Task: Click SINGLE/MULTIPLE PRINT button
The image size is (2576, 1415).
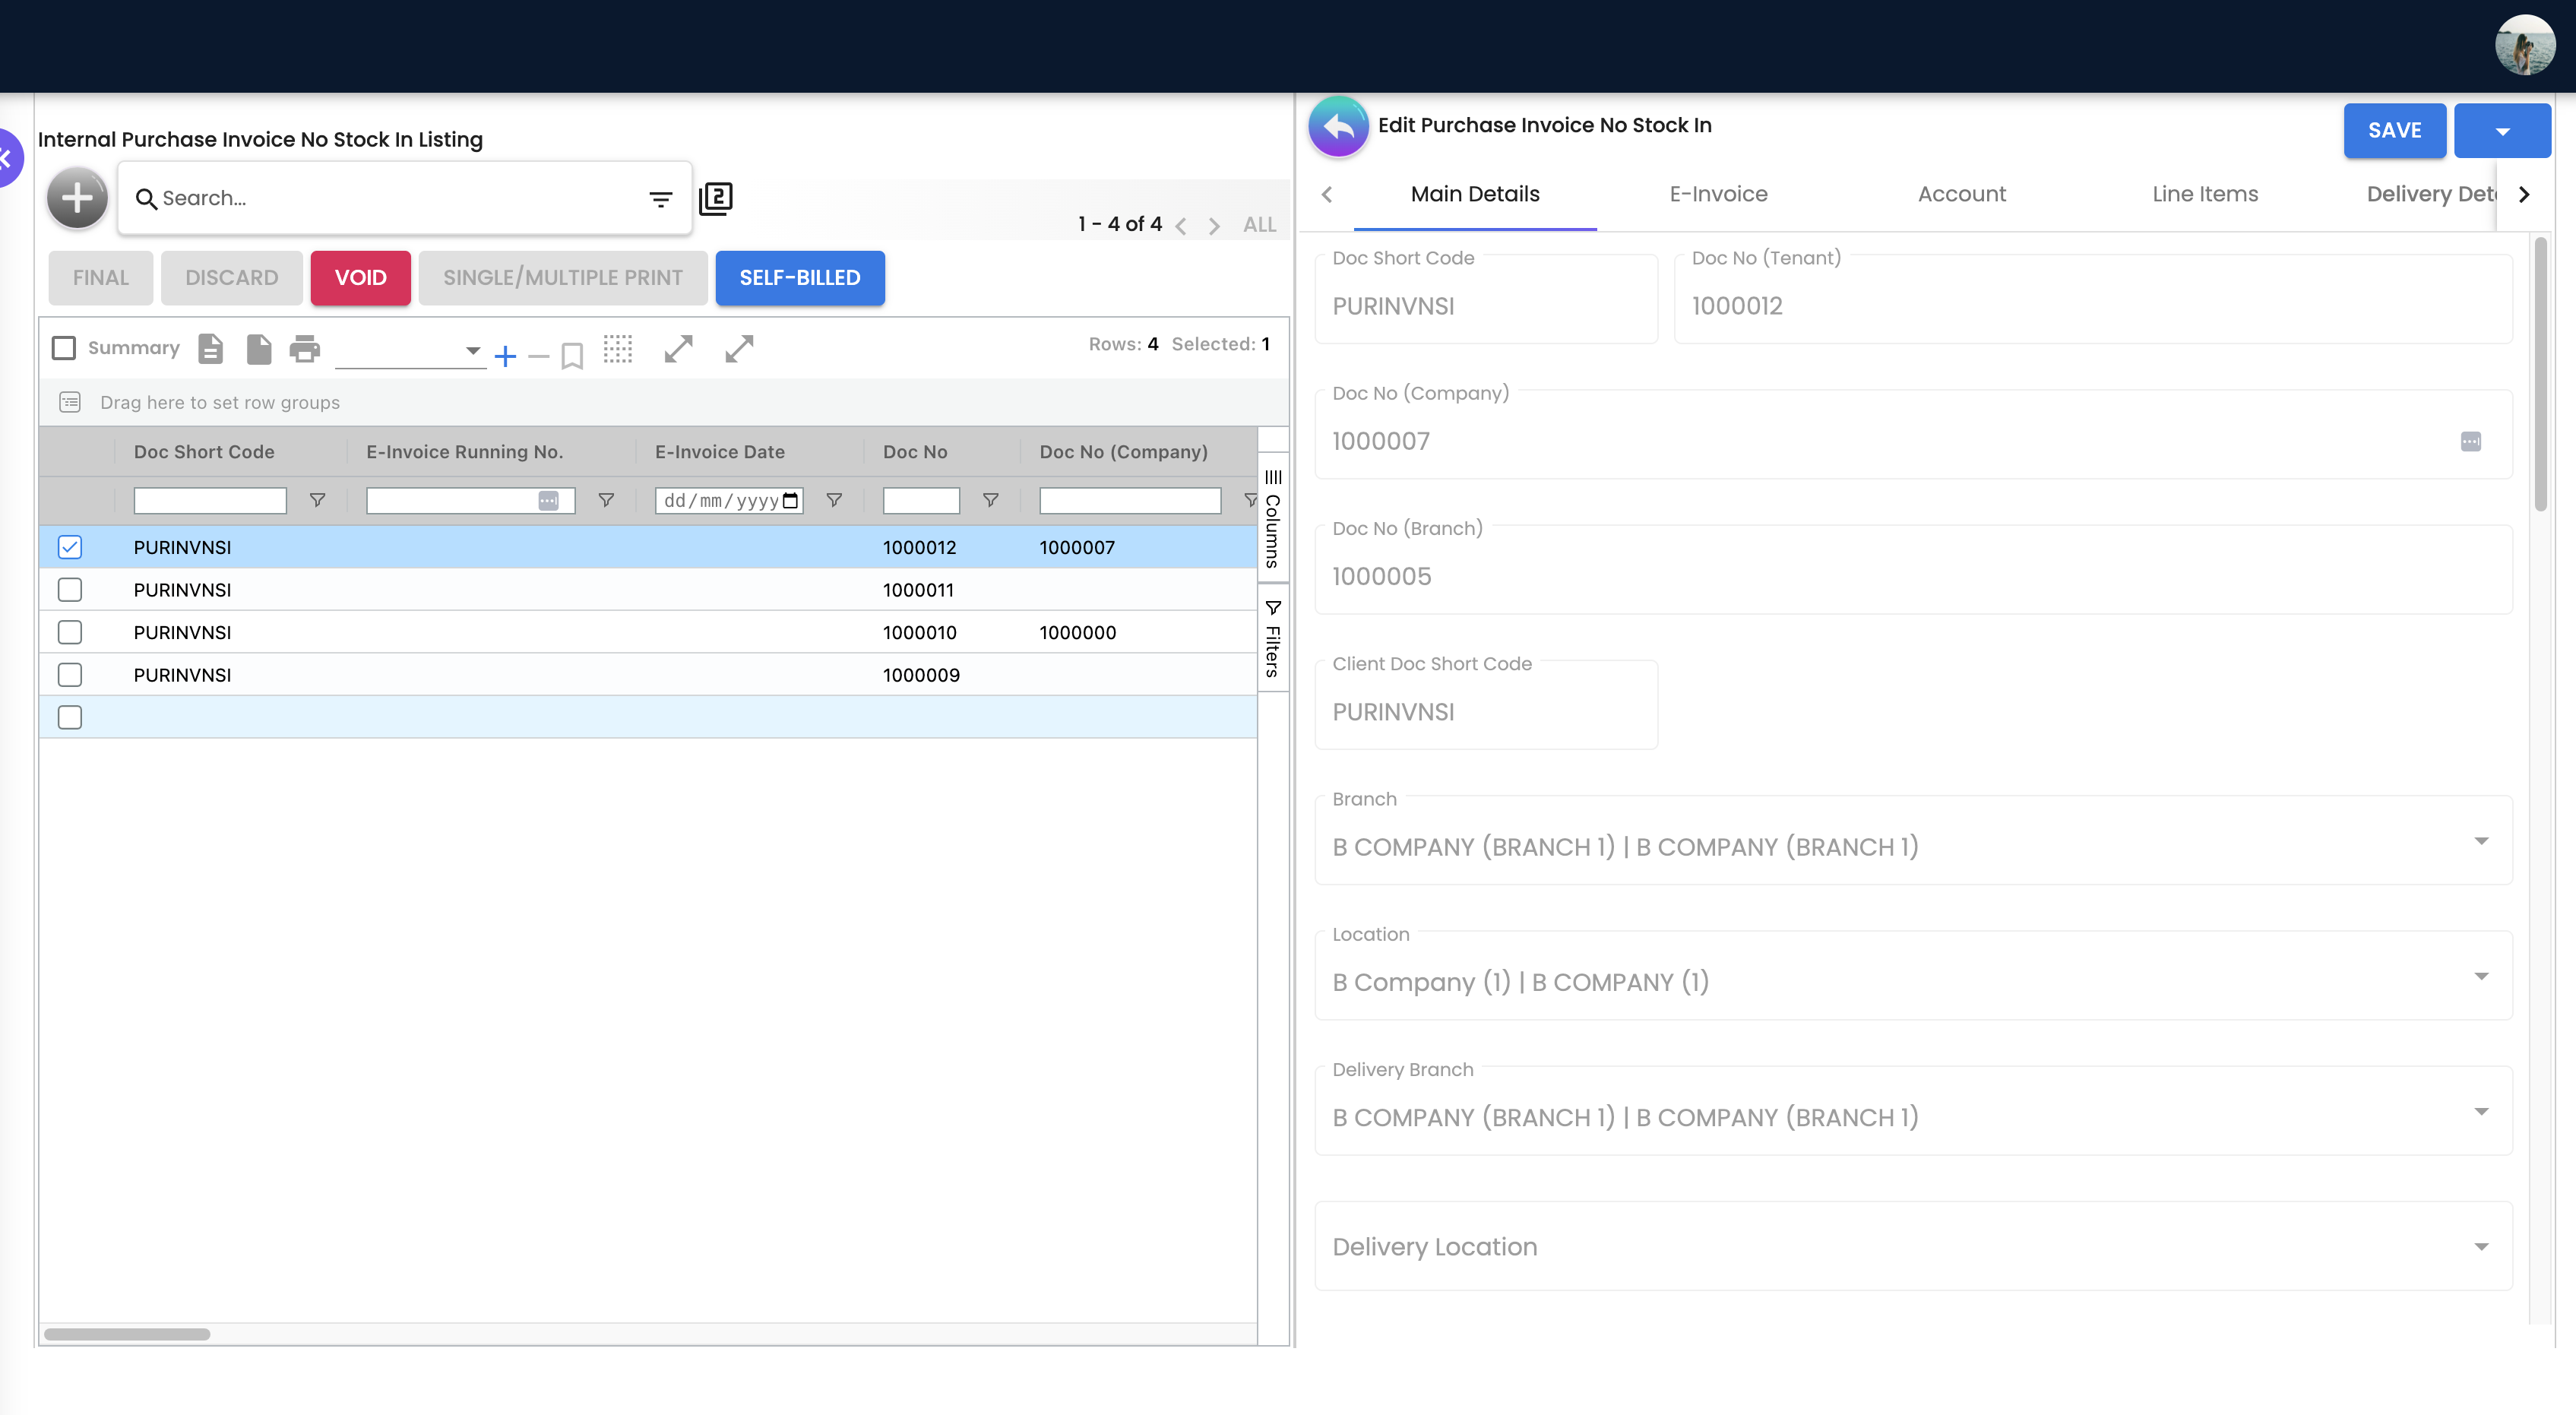Action: point(563,278)
